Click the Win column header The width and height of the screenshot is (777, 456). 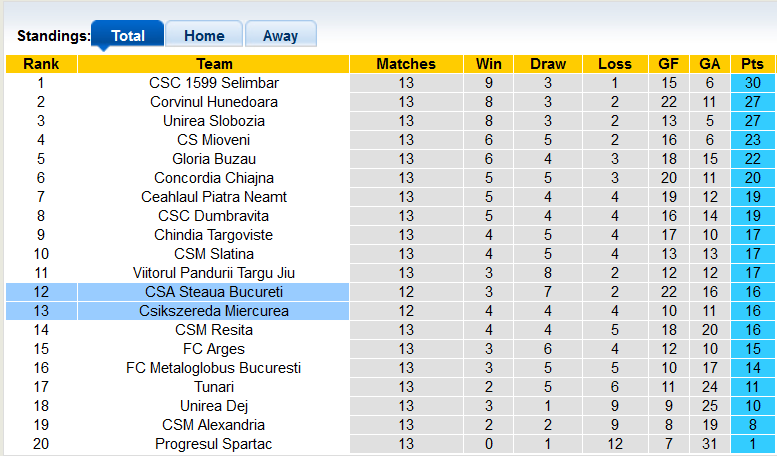(489, 64)
